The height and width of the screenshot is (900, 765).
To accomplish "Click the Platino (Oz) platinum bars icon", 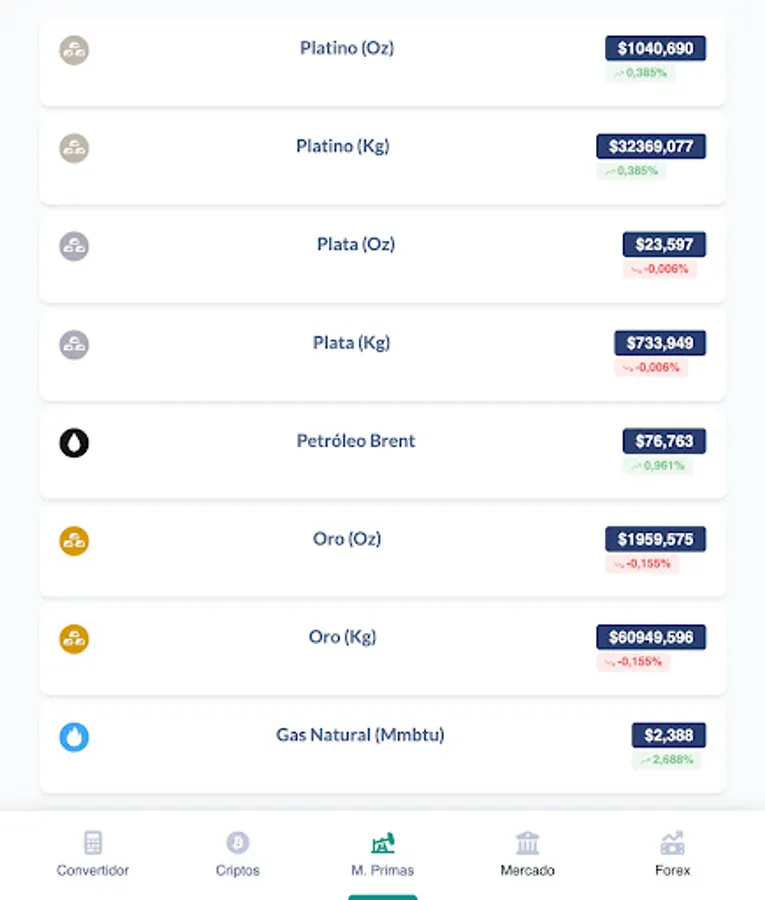I will pos(74,50).
